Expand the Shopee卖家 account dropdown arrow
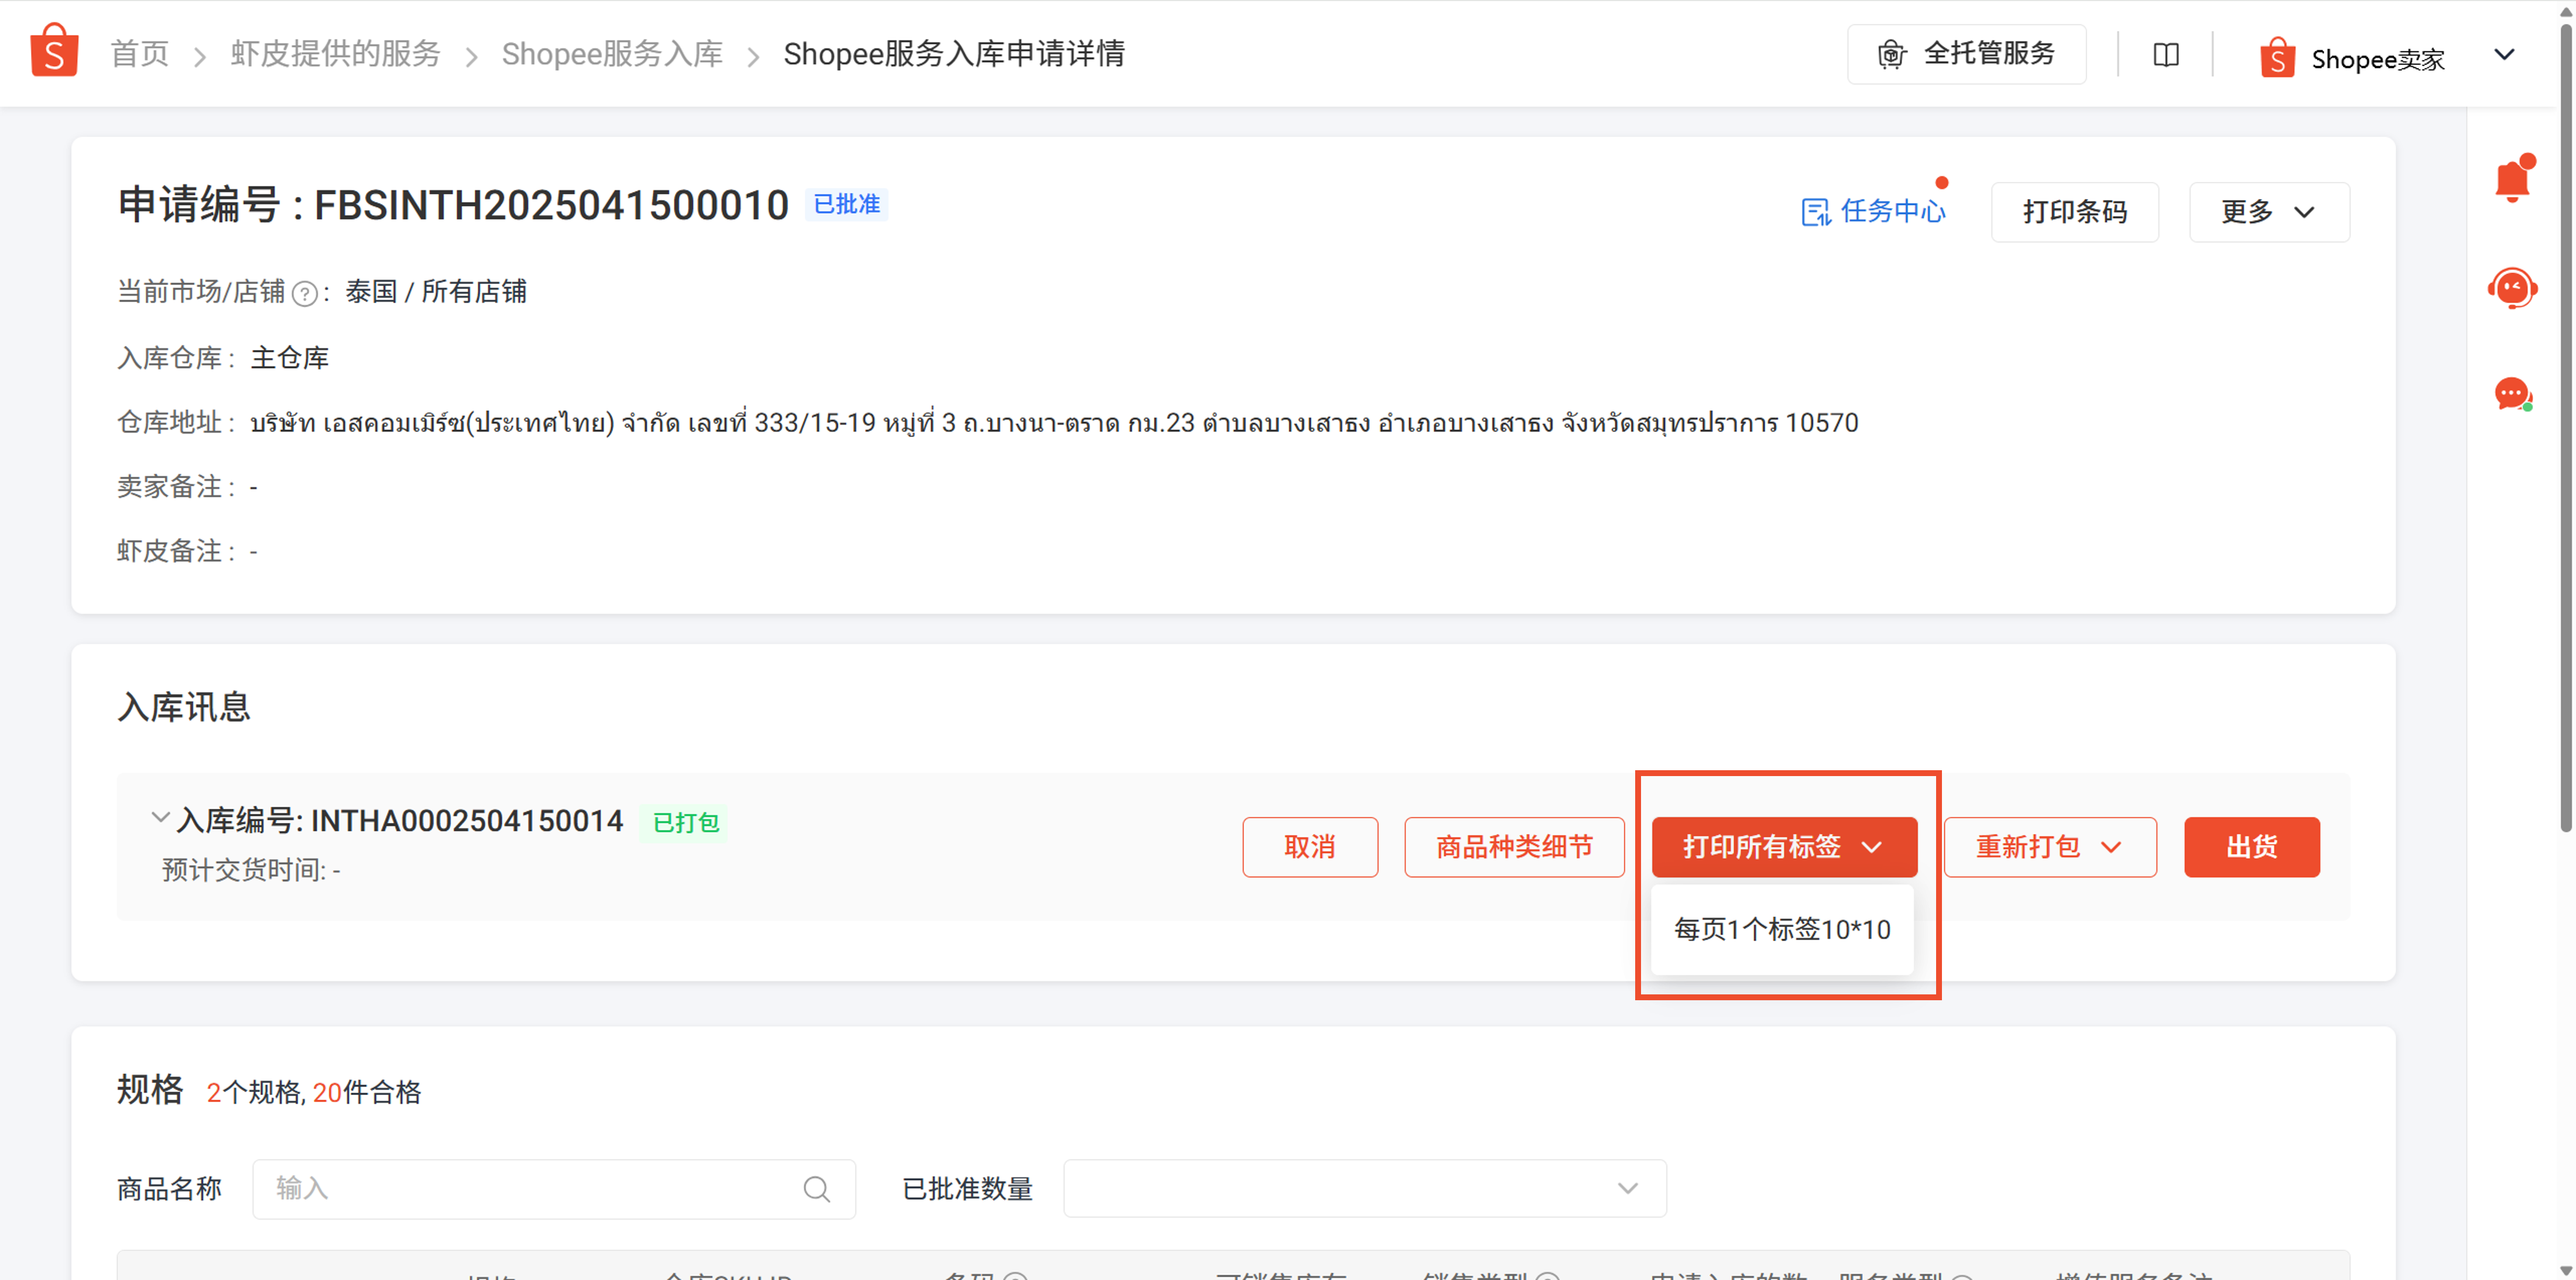This screenshot has width=2576, height=1280. click(2504, 54)
